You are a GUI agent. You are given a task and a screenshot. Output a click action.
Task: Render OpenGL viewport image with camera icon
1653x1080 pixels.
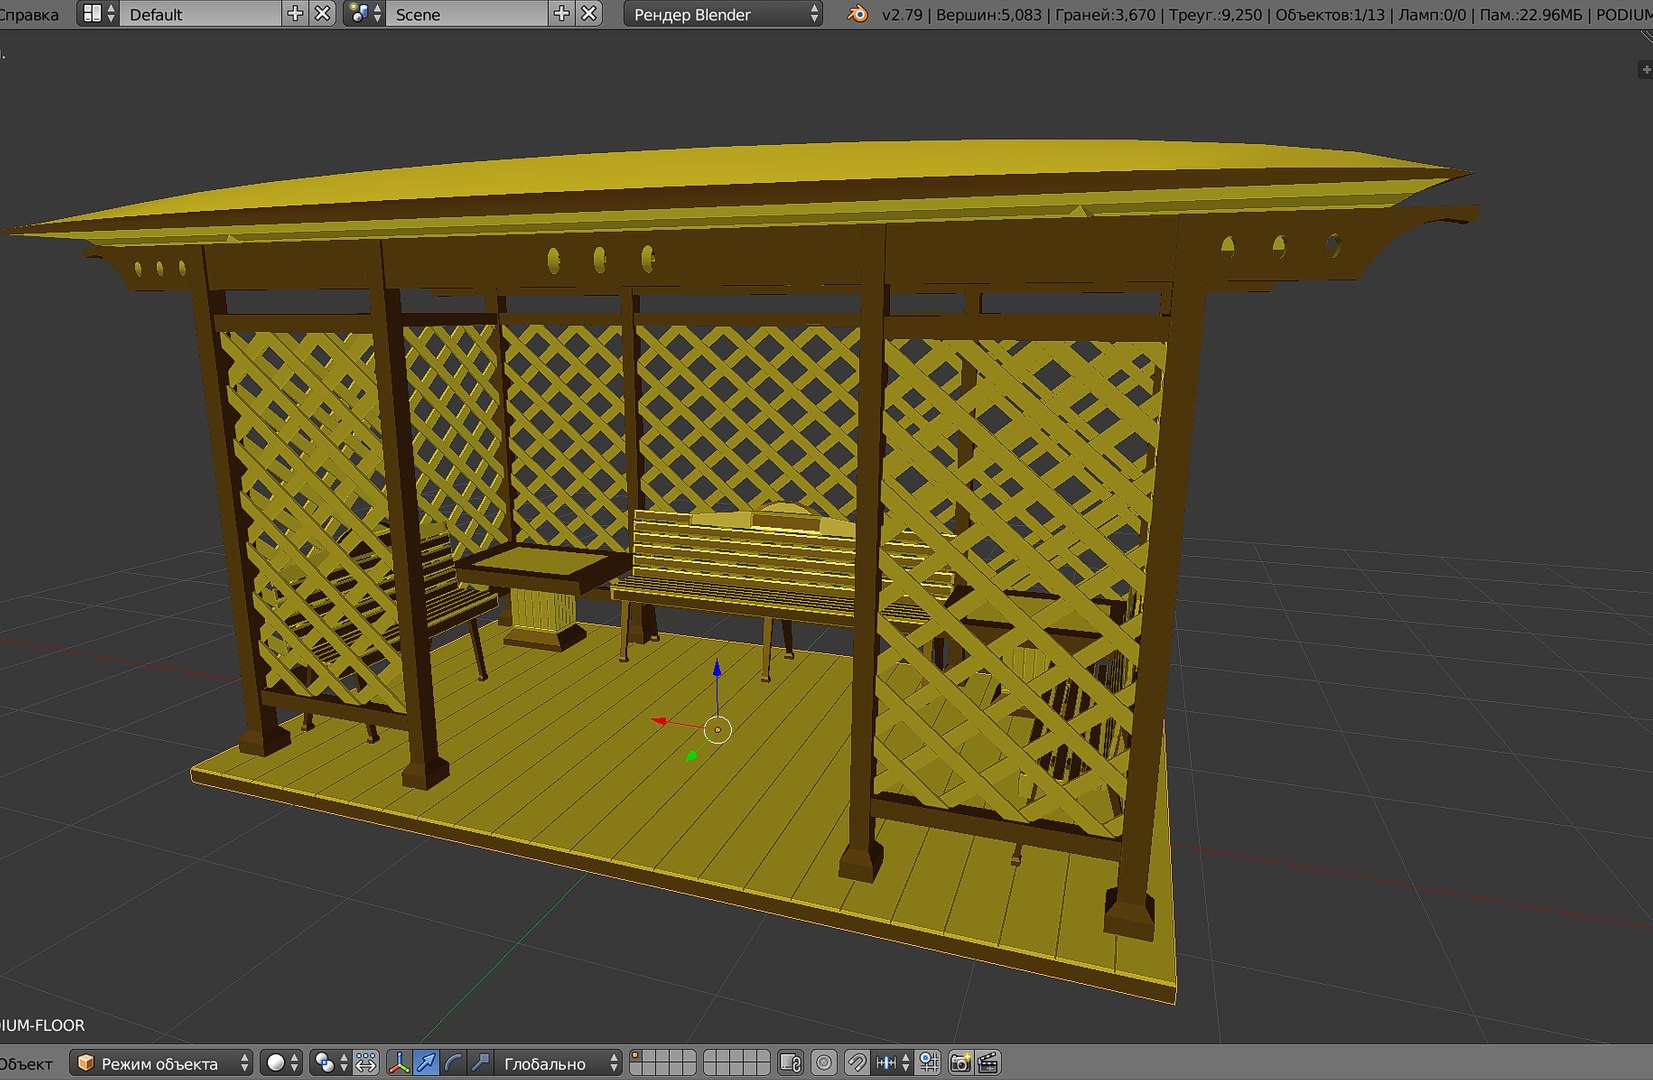click(960, 1063)
